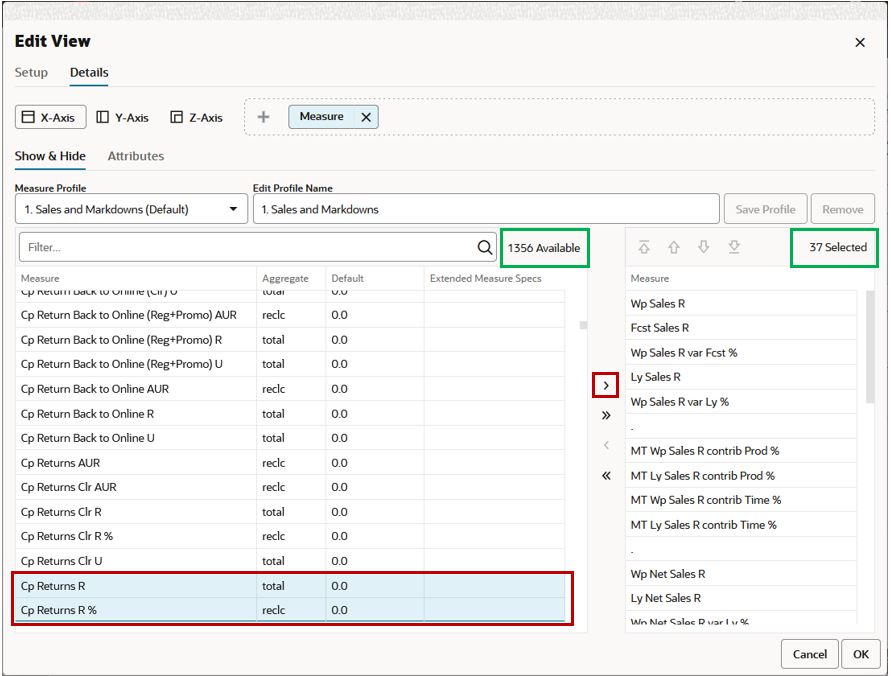Viewport: 891px width, 676px height.
Task: Click the 'reclc' aggregate cell for Cp Returns AUR
Action: click(x=291, y=463)
